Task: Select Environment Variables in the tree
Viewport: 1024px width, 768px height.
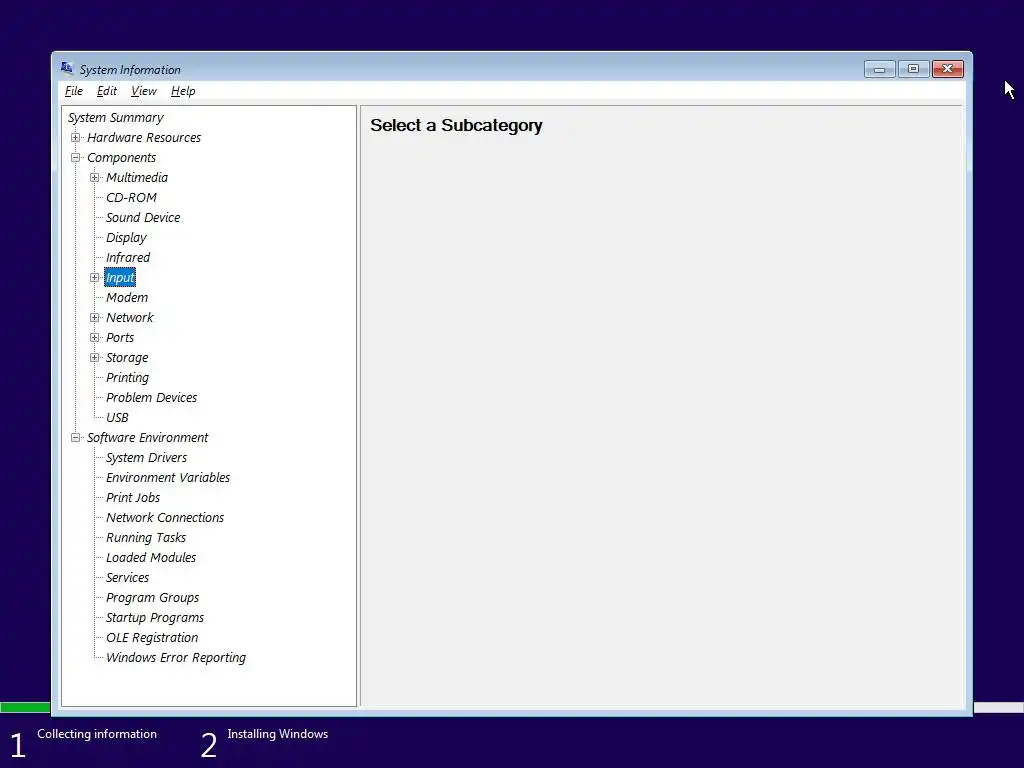Action: point(168,477)
